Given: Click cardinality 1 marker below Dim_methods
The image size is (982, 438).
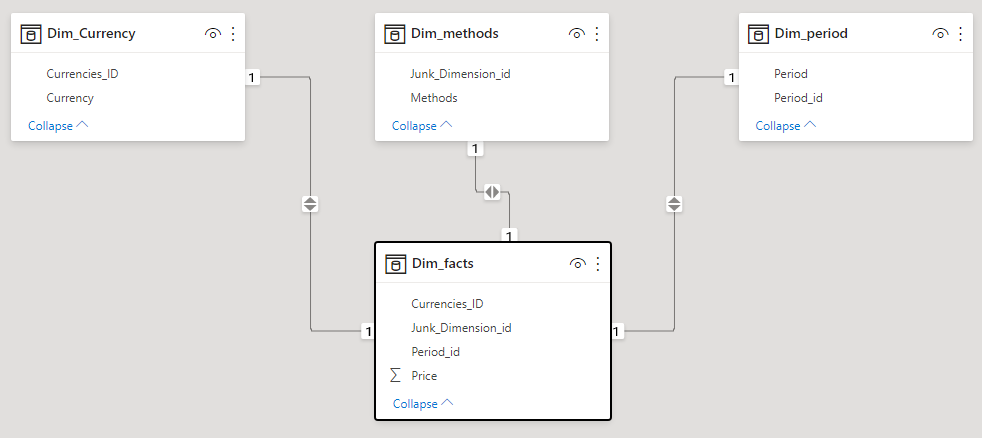Looking at the screenshot, I should coord(475,149).
